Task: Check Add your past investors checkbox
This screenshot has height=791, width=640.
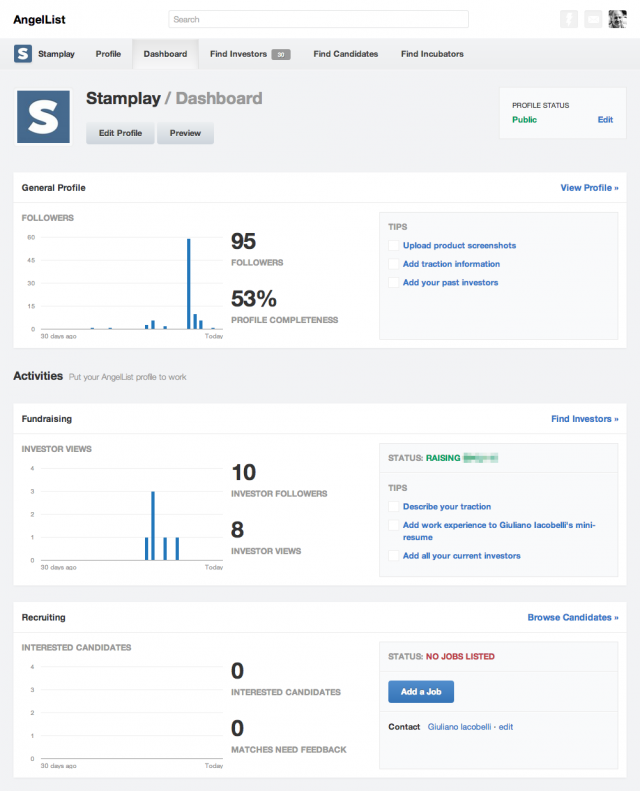Action: click(x=393, y=282)
